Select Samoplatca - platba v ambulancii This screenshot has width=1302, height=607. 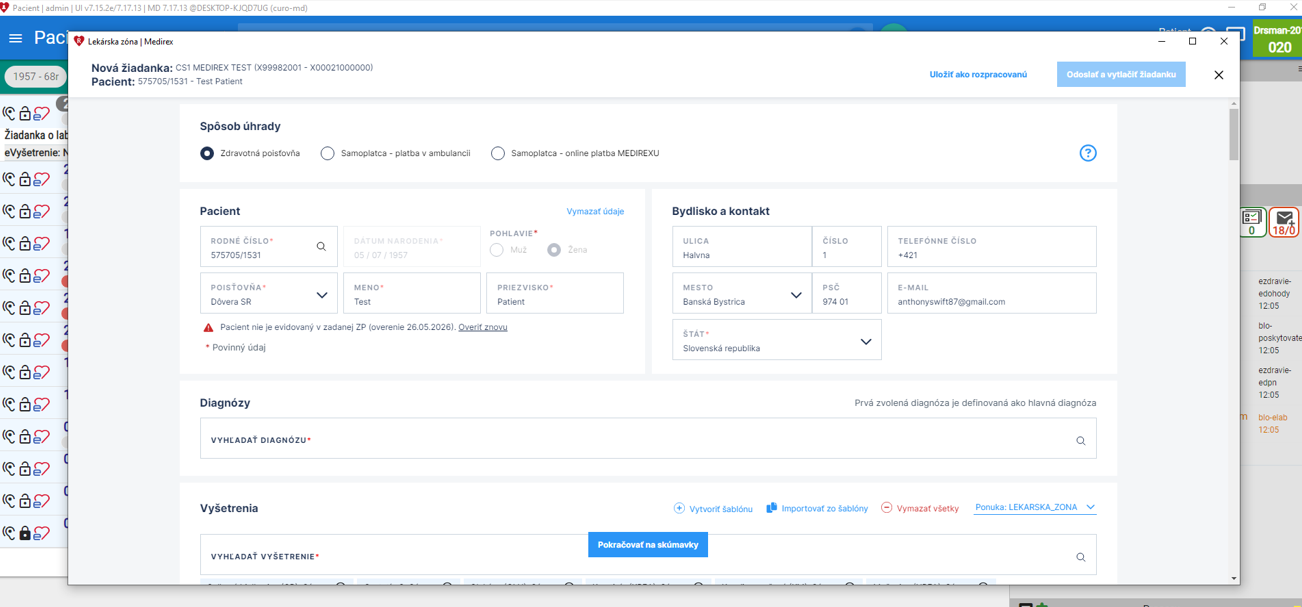[x=327, y=153]
